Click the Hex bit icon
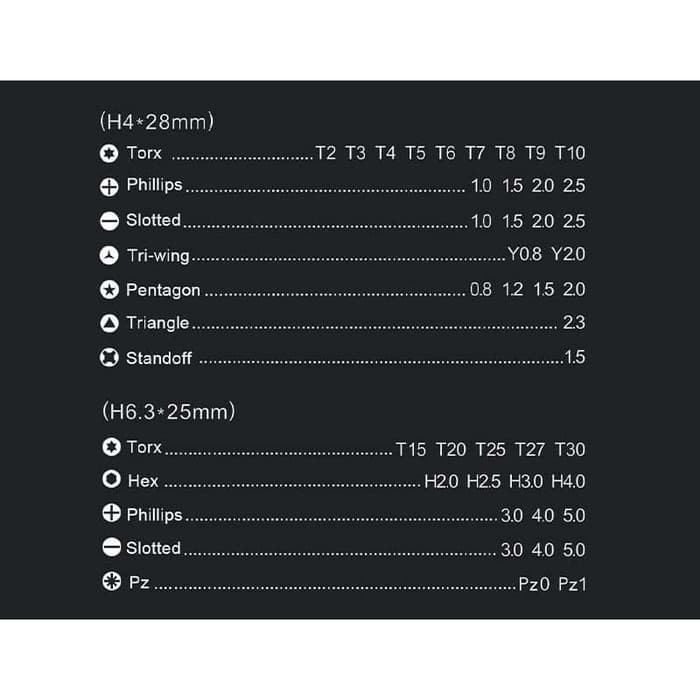The image size is (700, 700). point(112,479)
